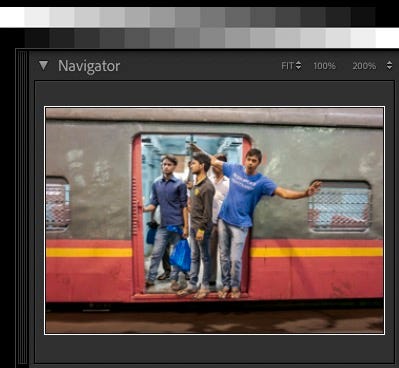Collapse the Navigator panel triangle
The height and width of the screenshot is (368, 399).
pyautogui.click(x=43, y=65)
